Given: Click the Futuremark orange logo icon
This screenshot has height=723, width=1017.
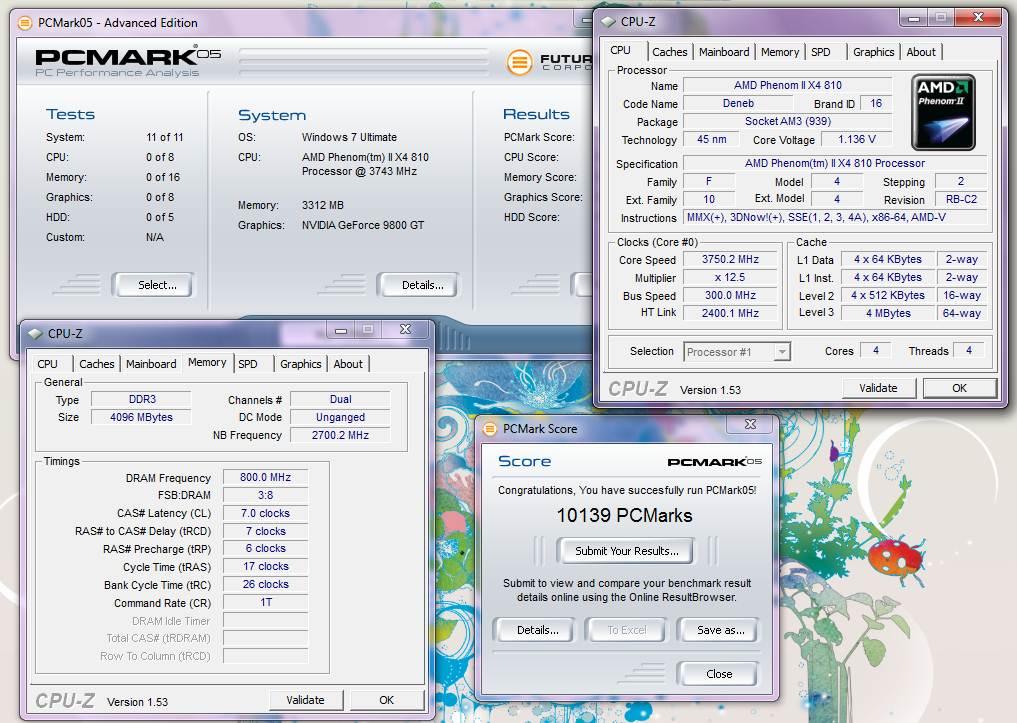Looking at the screenshot, I should 519,63.
